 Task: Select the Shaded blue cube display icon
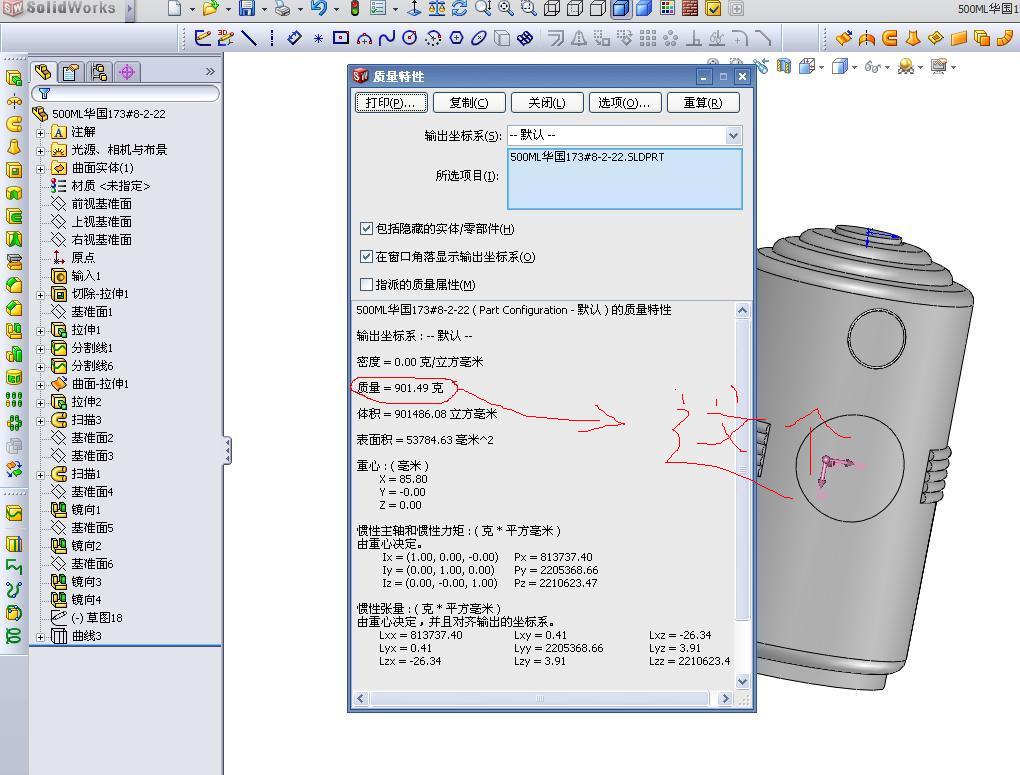[644, 8]
